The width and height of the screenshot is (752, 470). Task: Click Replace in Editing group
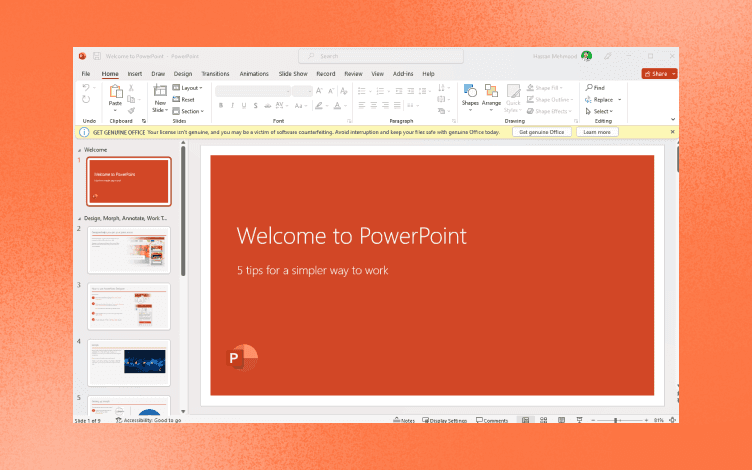click(x=599, y=99)
